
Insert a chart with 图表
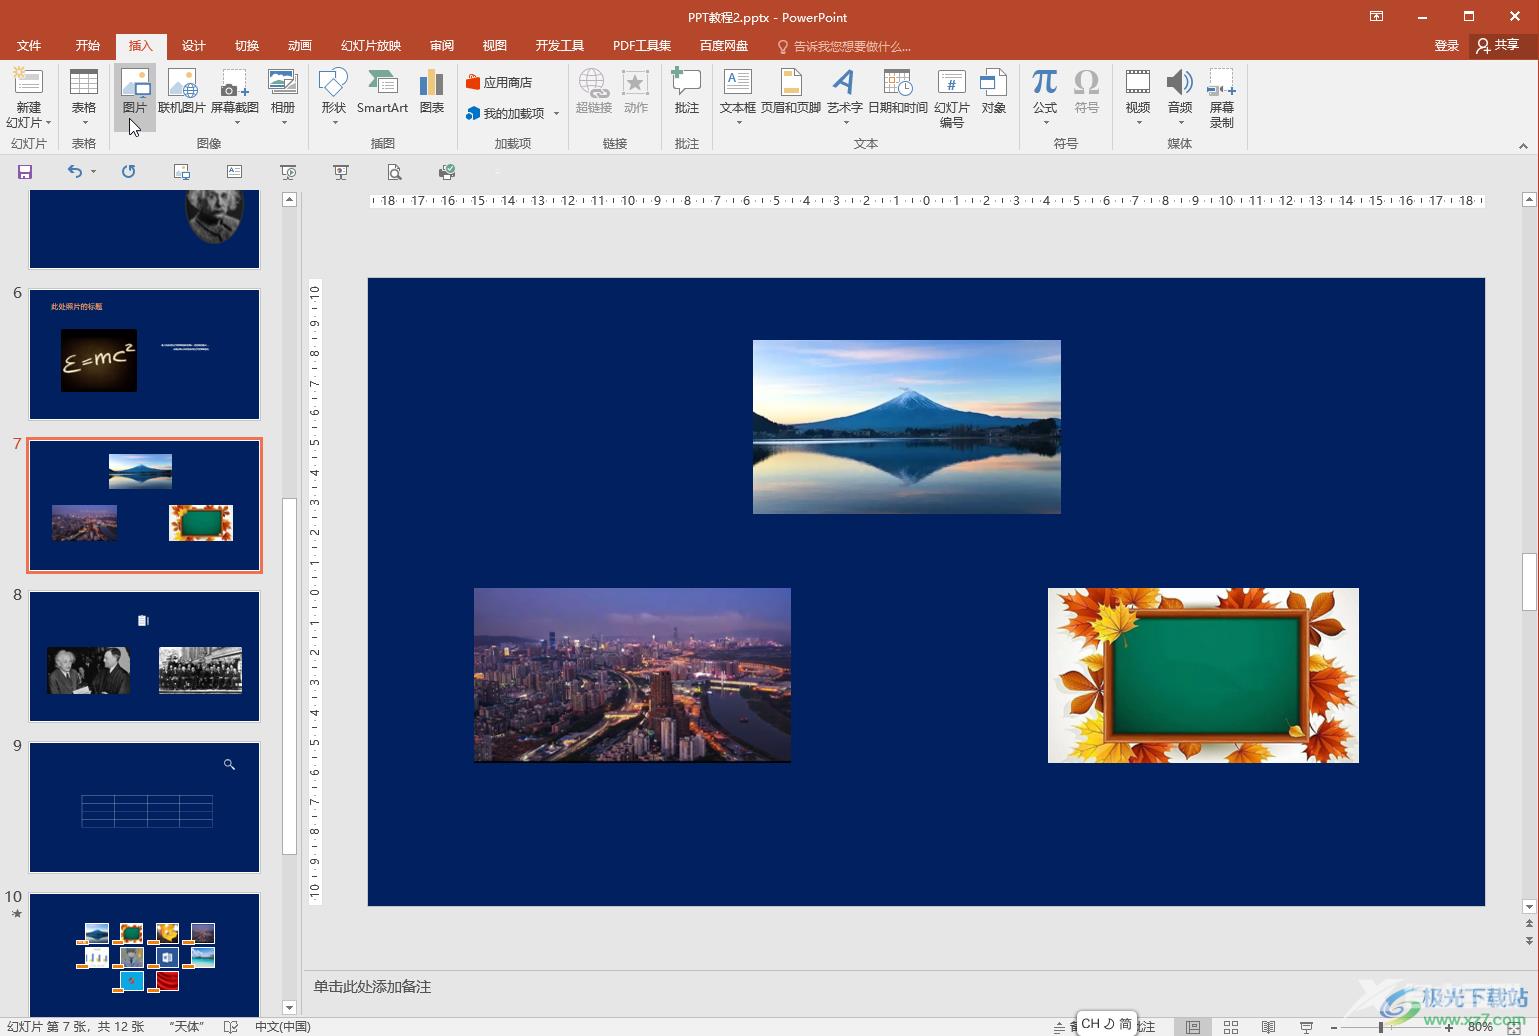[432, 91]
